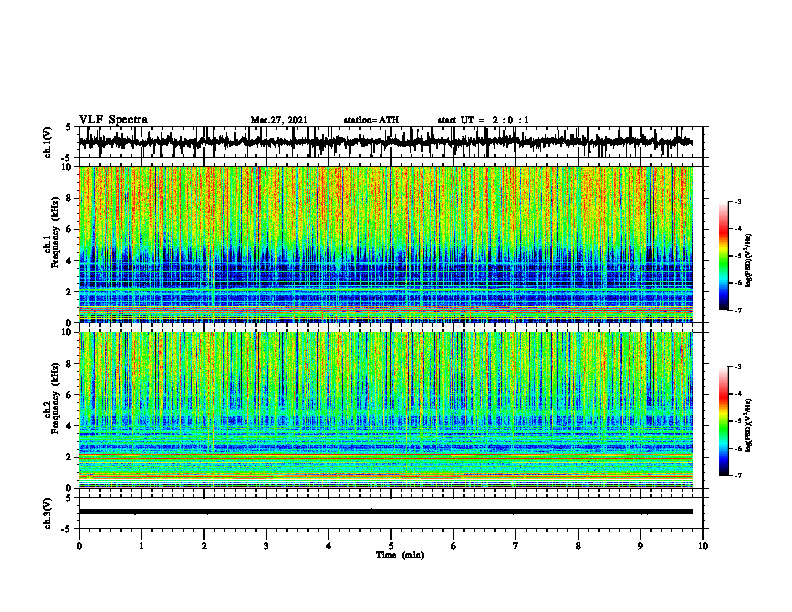Select the date "Mar.27, 2021"
The image size is (792, 612).
point(279,120)
